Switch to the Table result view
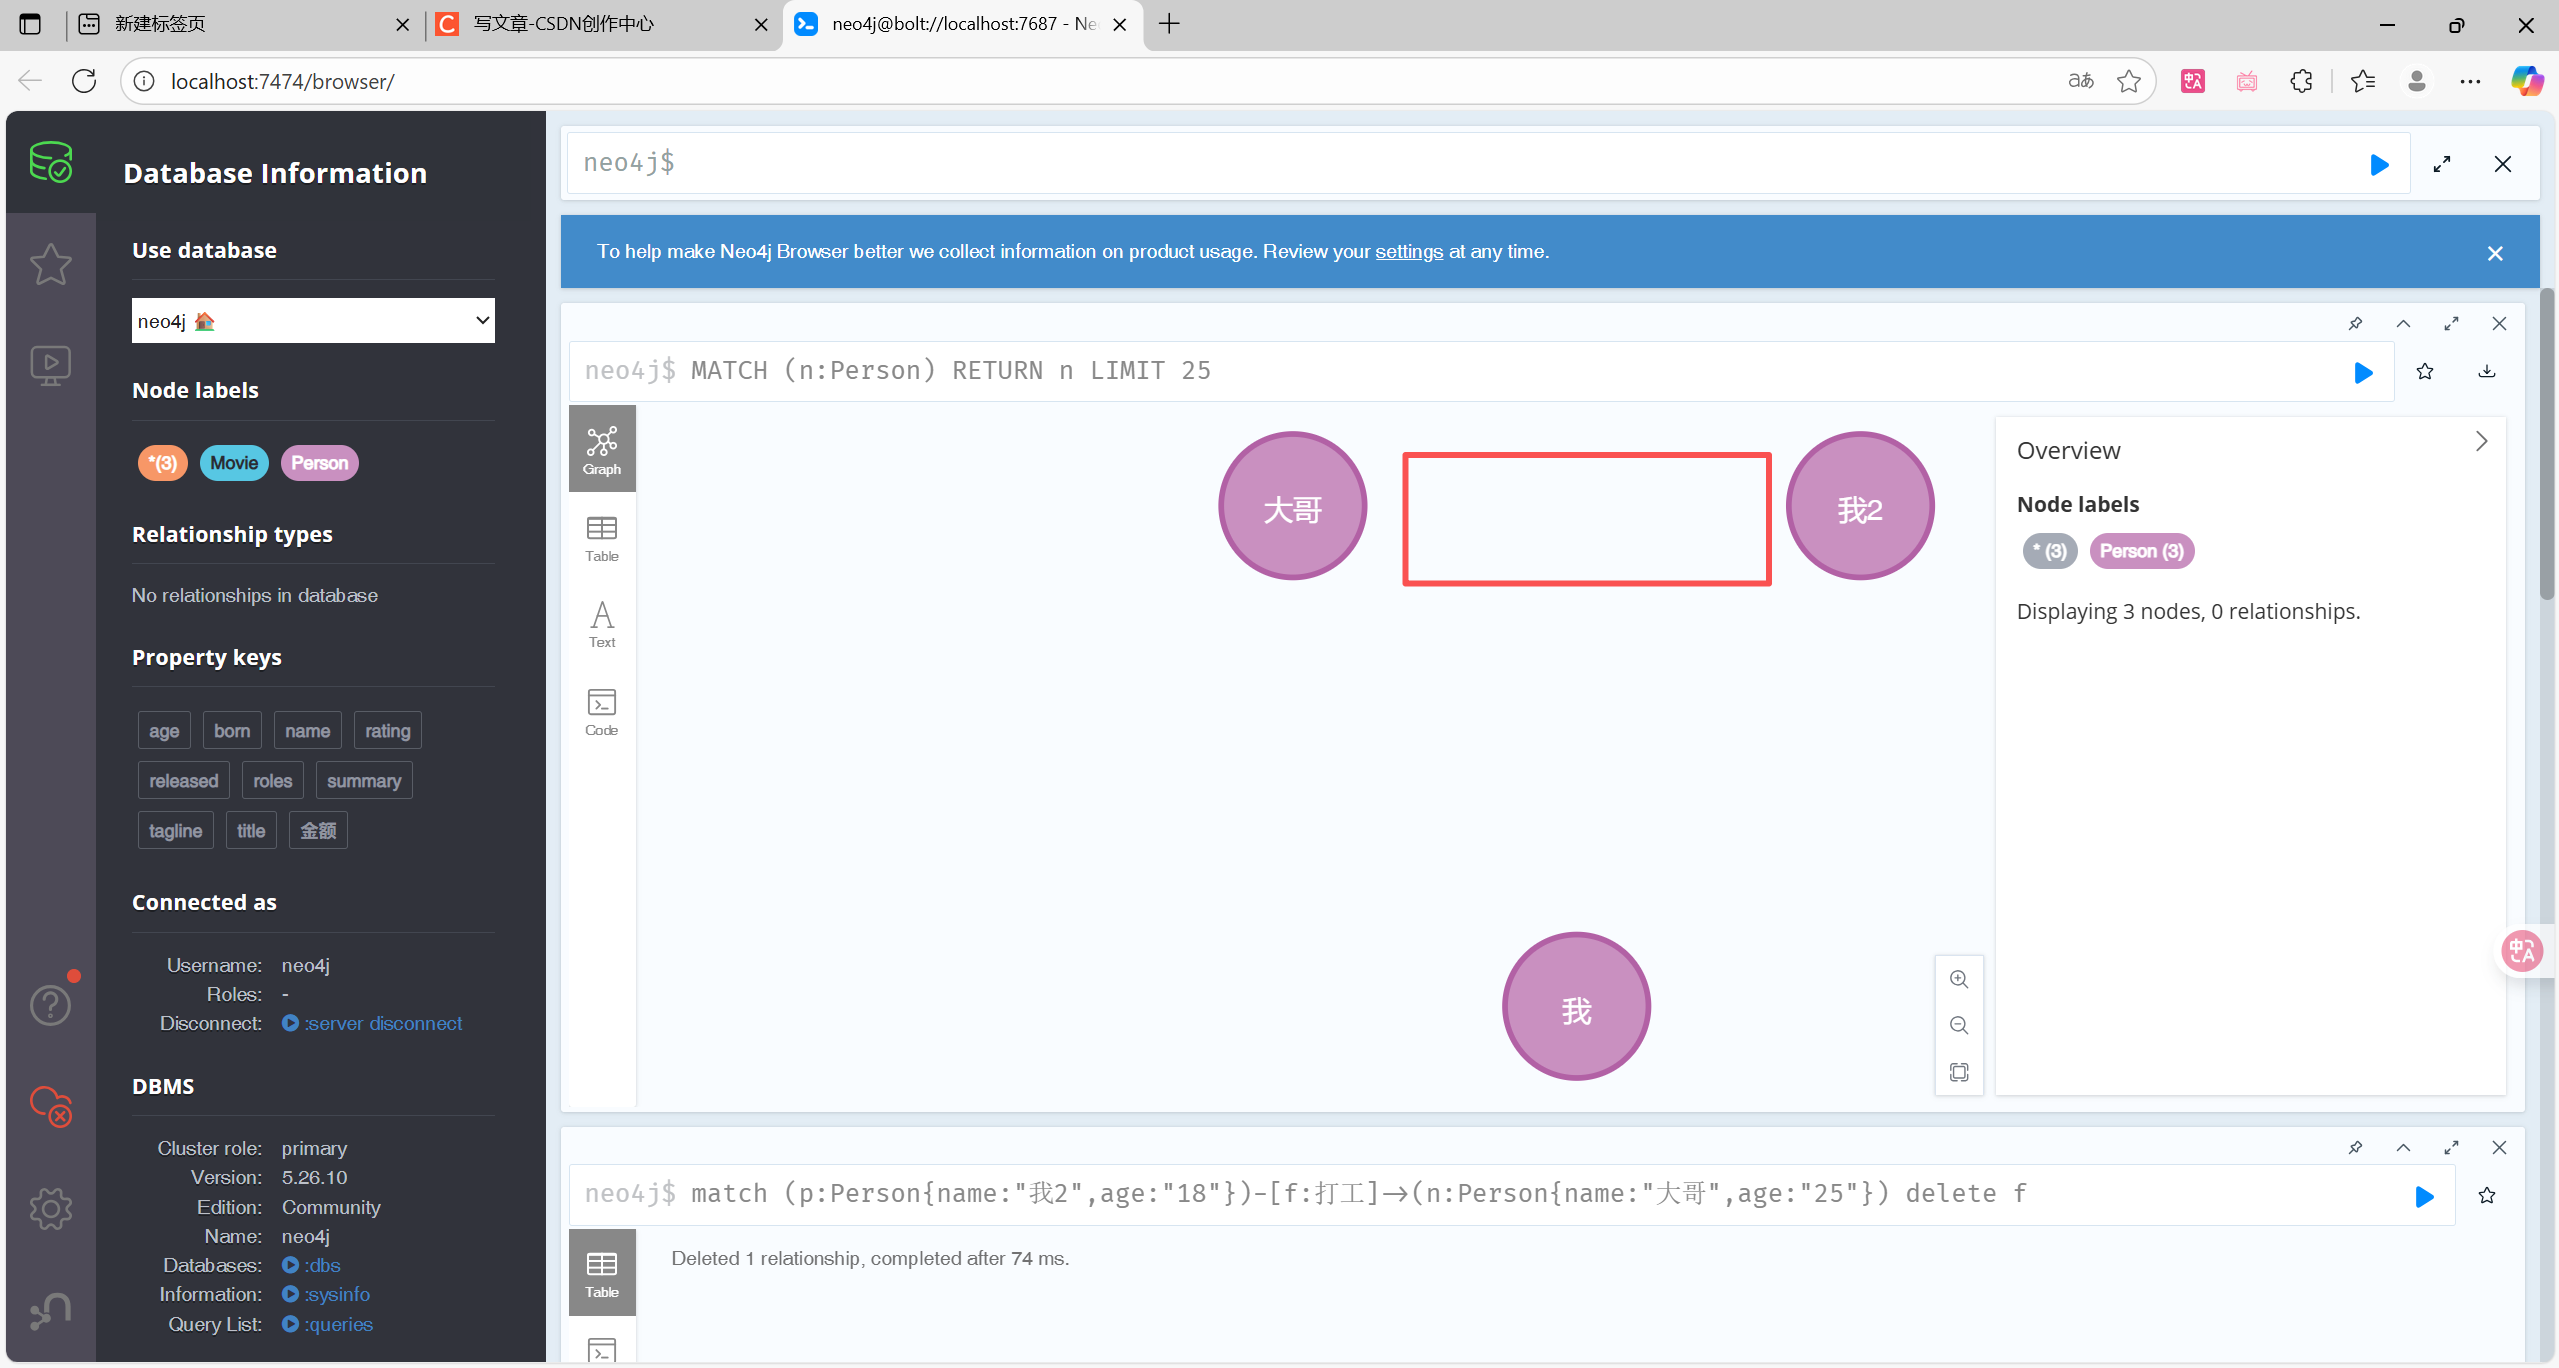Screen dimensions: 2559x1368 point(601,538)
